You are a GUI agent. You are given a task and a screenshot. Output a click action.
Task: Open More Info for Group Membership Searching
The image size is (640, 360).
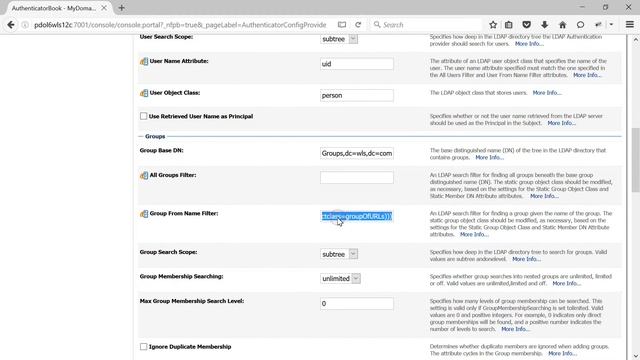[567, 283]
